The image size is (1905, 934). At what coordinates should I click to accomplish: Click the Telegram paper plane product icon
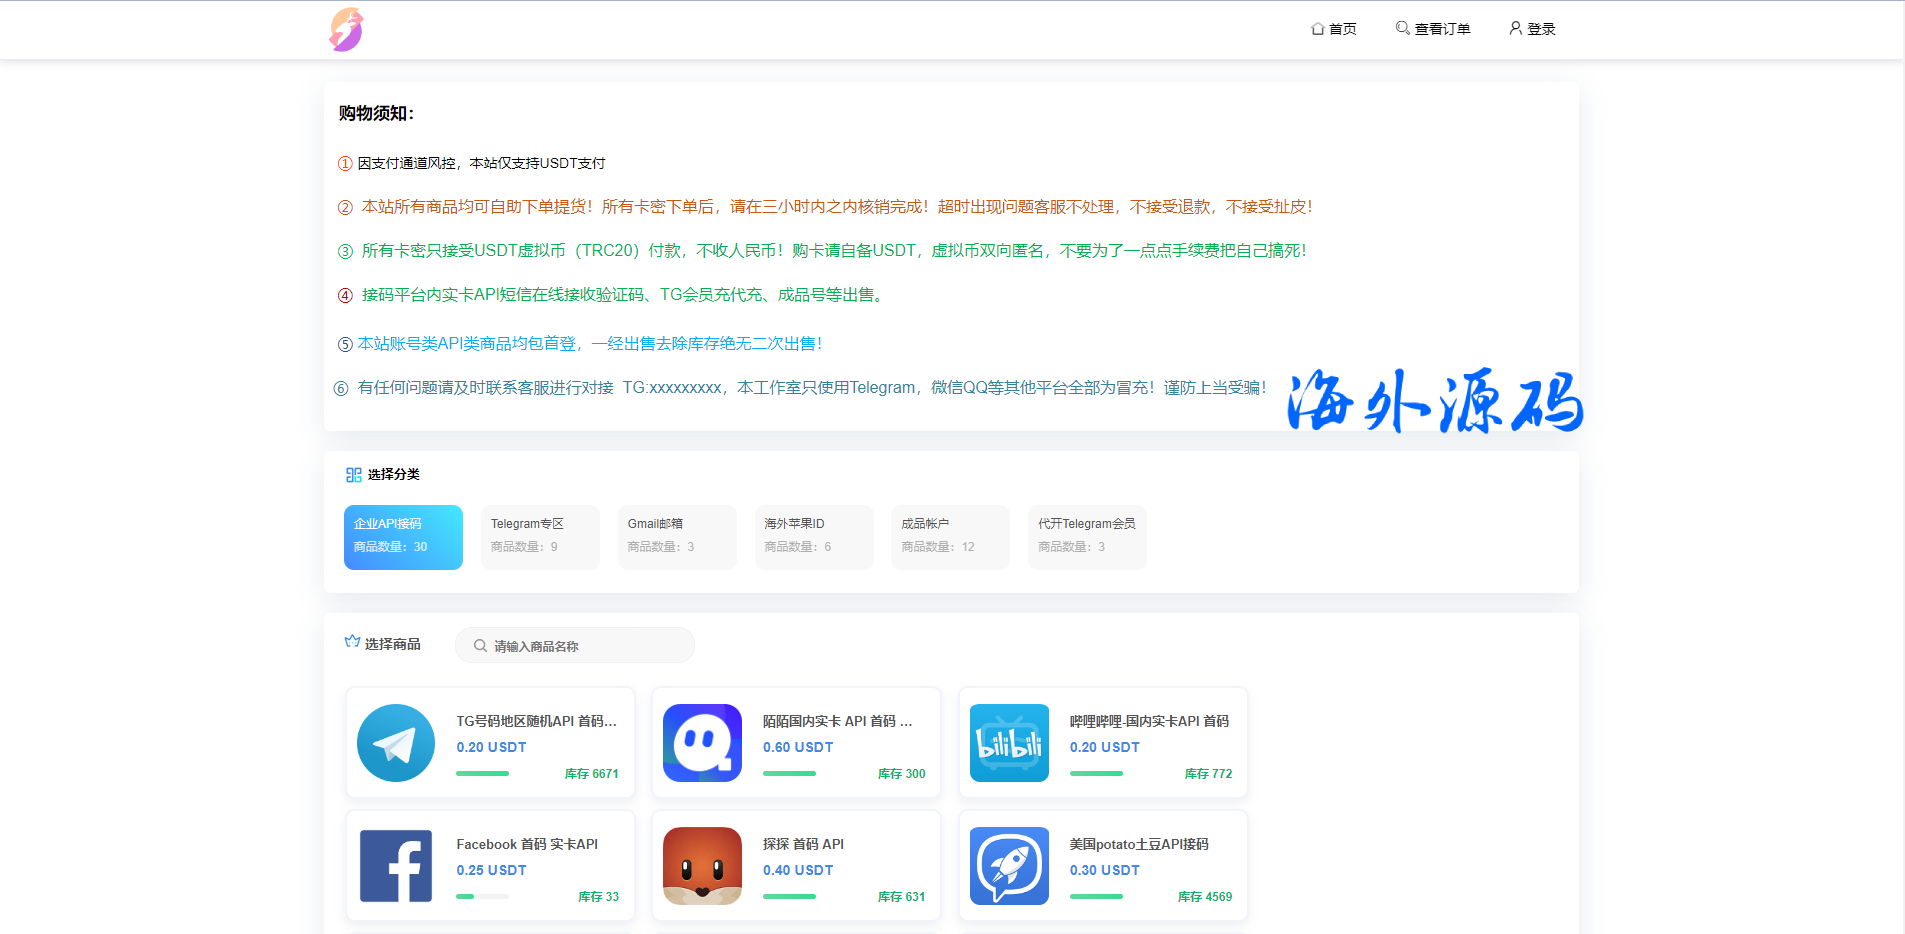click(396, 743)
